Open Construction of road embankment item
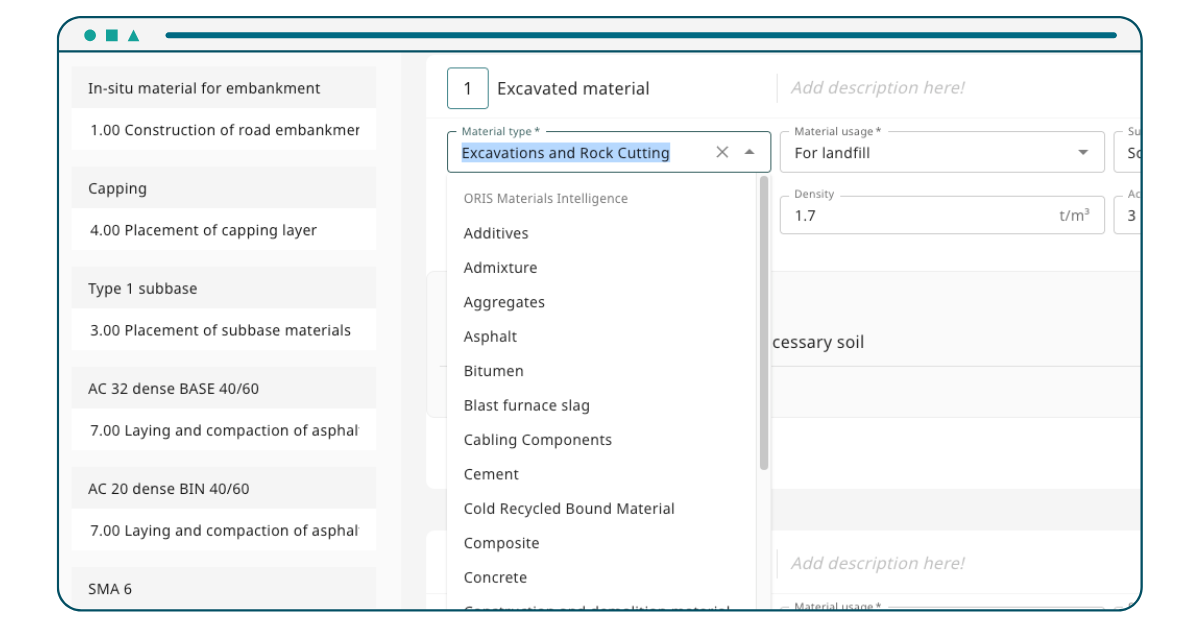 [x=224, y=130]
